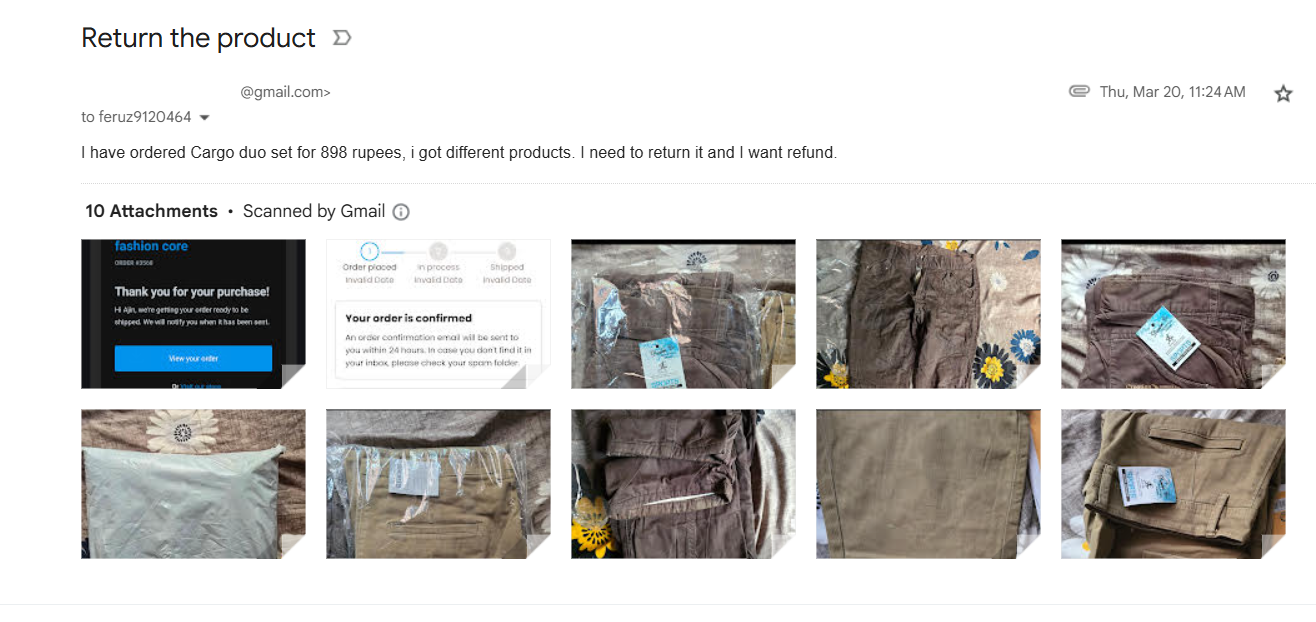Open the 'Your order is confirmed' attachment
The image size is (1316, 622).
tap(438, 314)
